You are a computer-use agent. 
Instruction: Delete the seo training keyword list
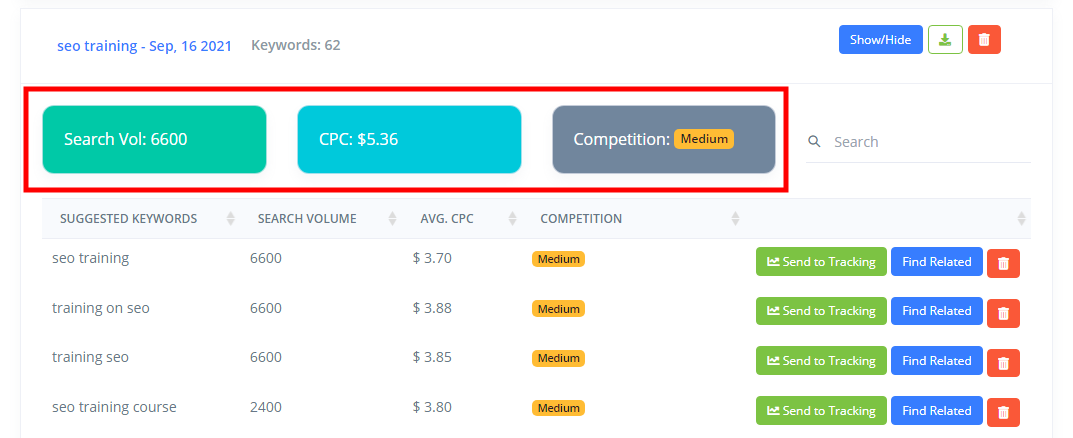pos(984,40)
